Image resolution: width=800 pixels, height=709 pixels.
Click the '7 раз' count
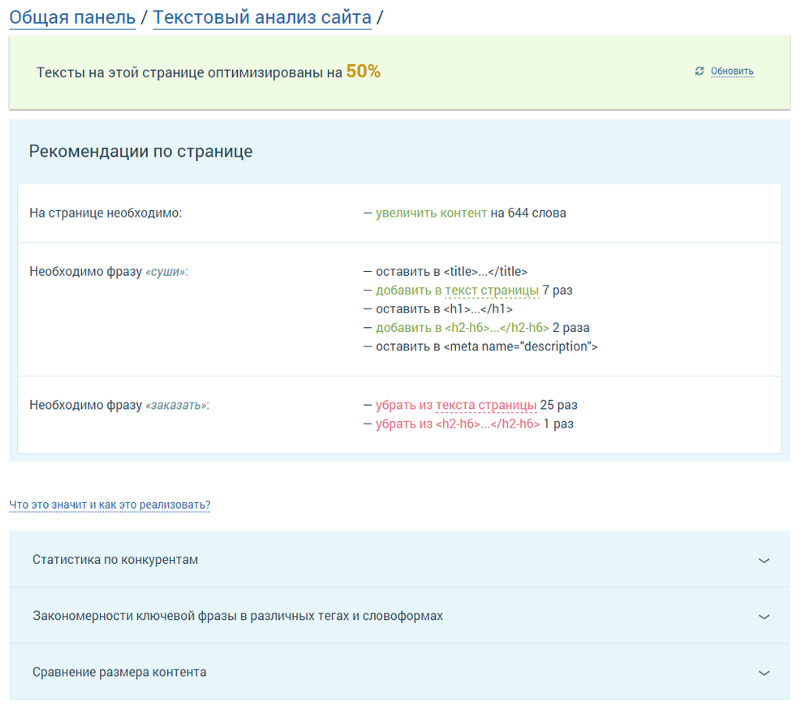point(558,290)
